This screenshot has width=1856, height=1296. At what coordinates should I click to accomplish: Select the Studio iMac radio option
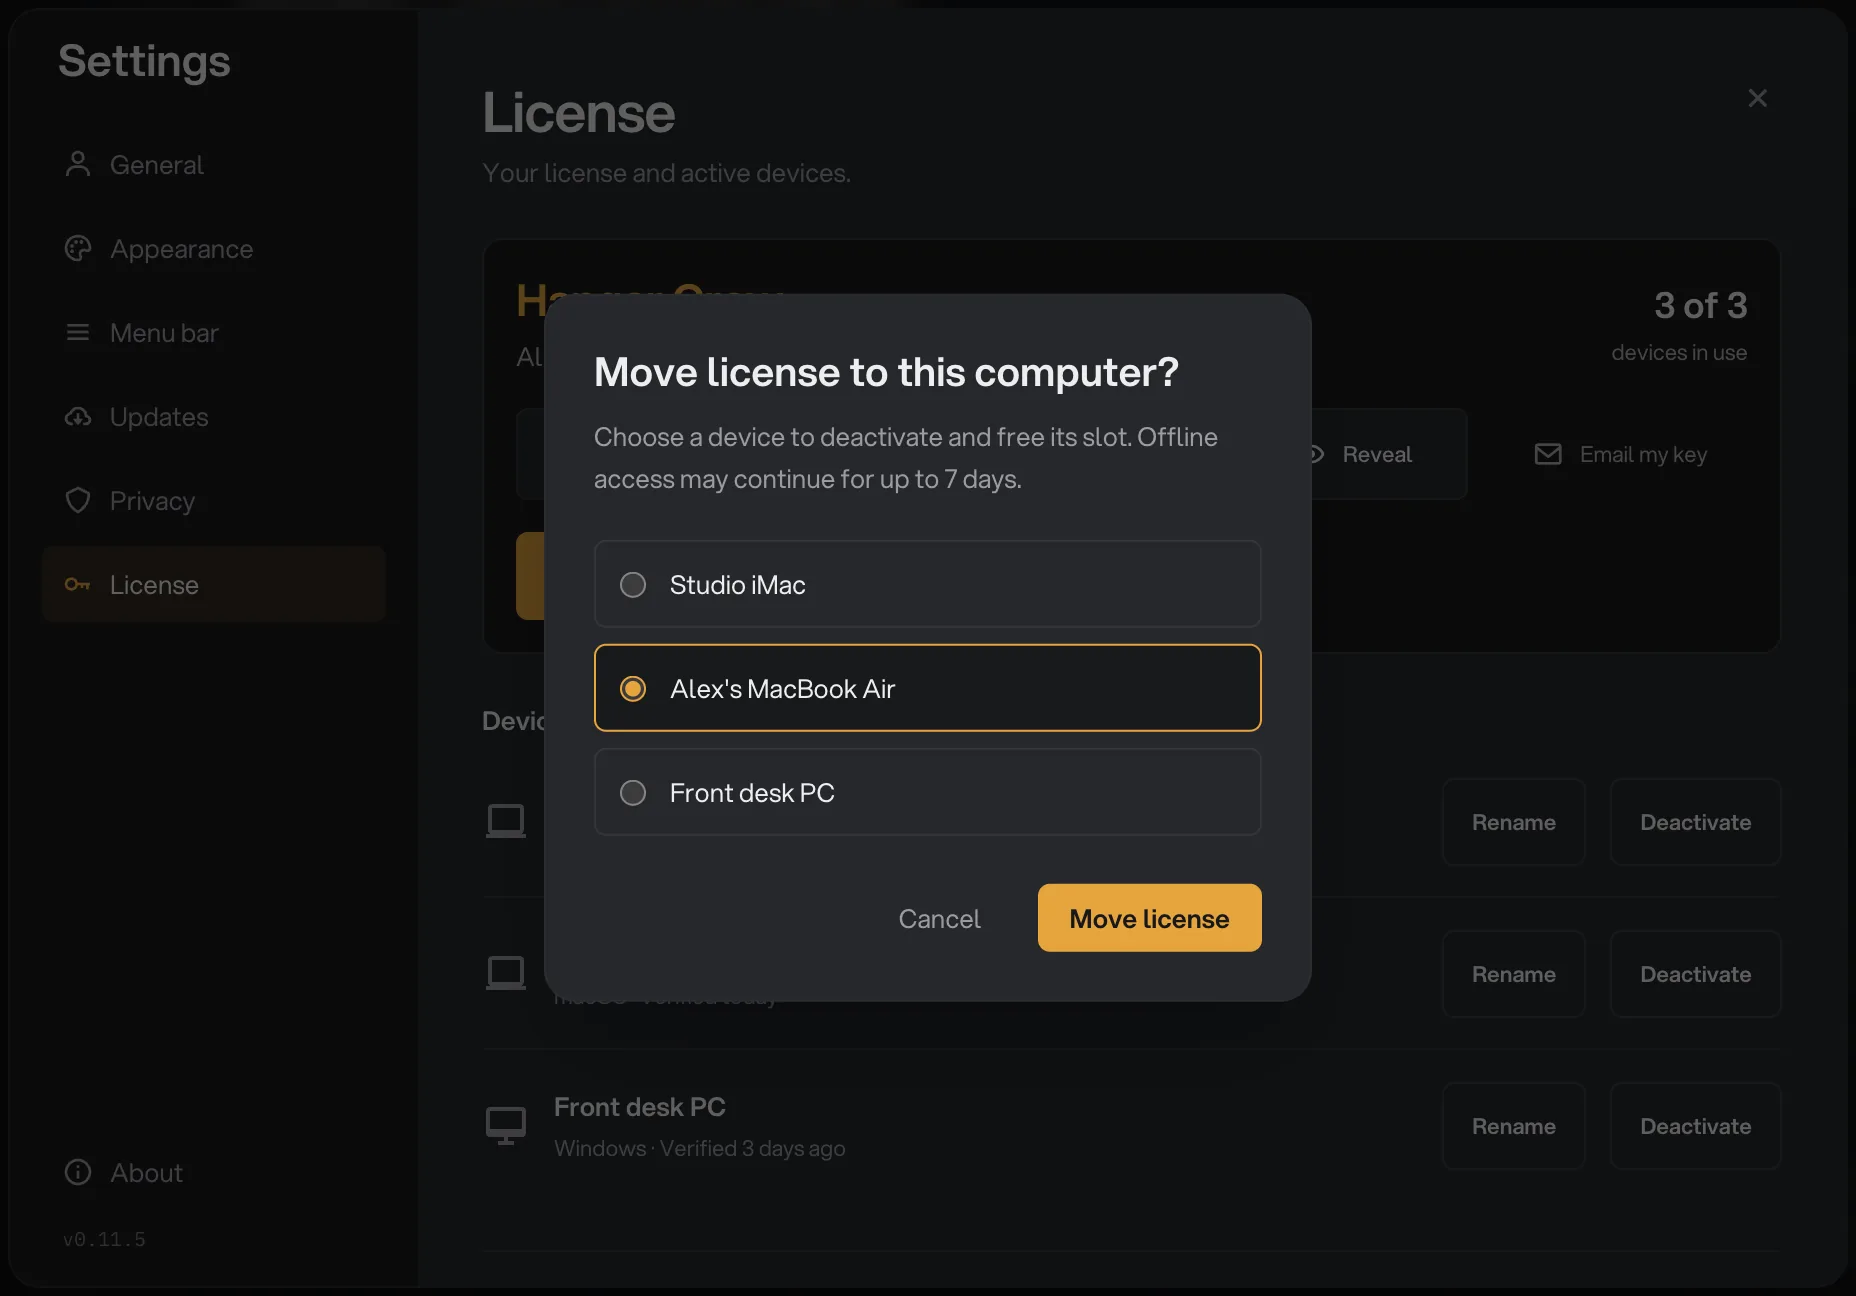927,584
